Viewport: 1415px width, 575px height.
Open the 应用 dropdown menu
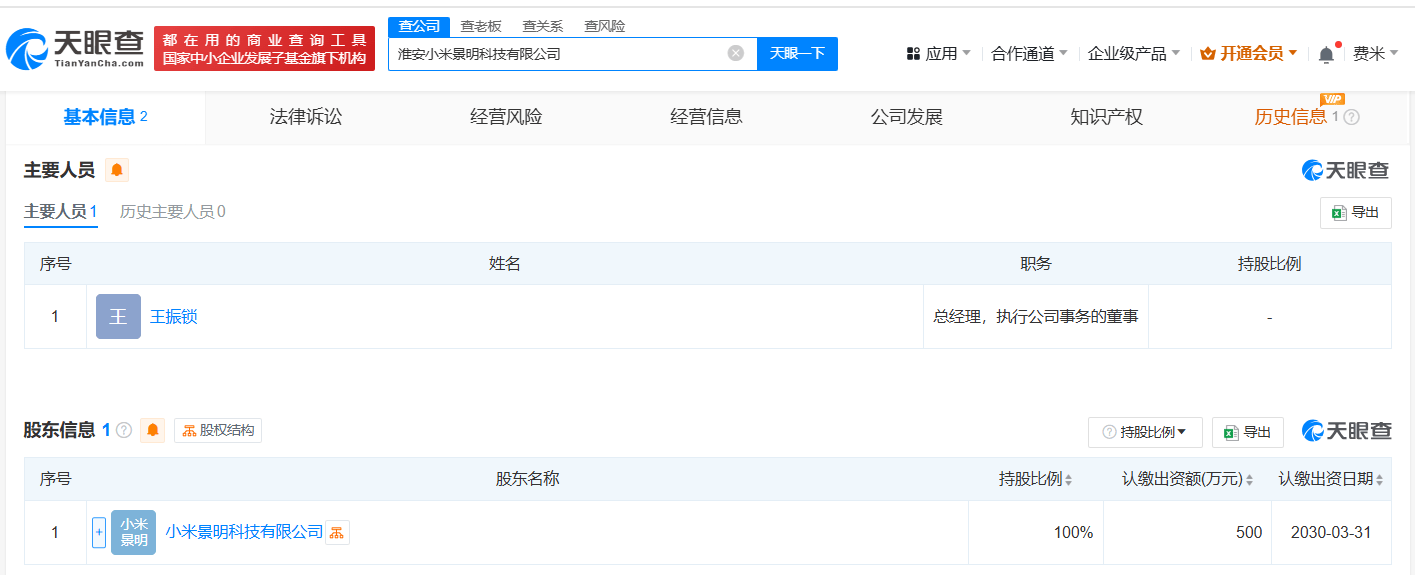pos(938,54)
